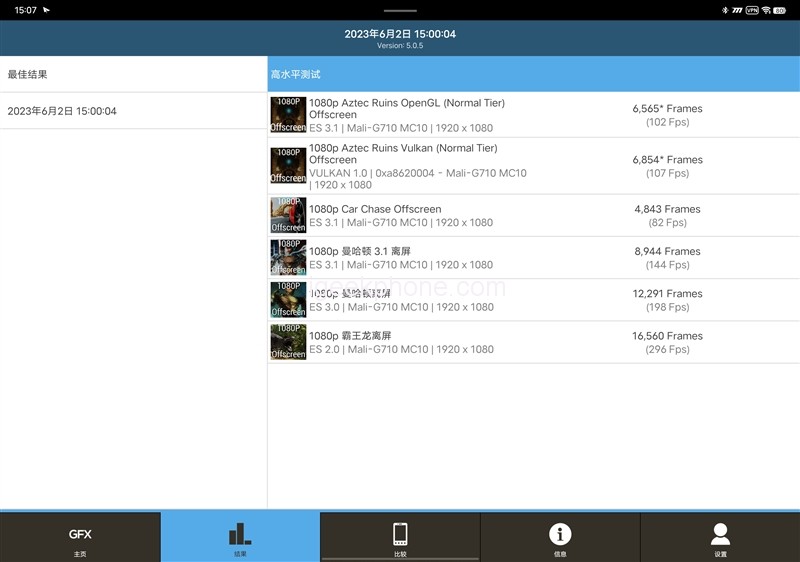Open the GFX home tab (主页)
The width and height of the screenshot is (800, 562).
(x=80, y=538)
